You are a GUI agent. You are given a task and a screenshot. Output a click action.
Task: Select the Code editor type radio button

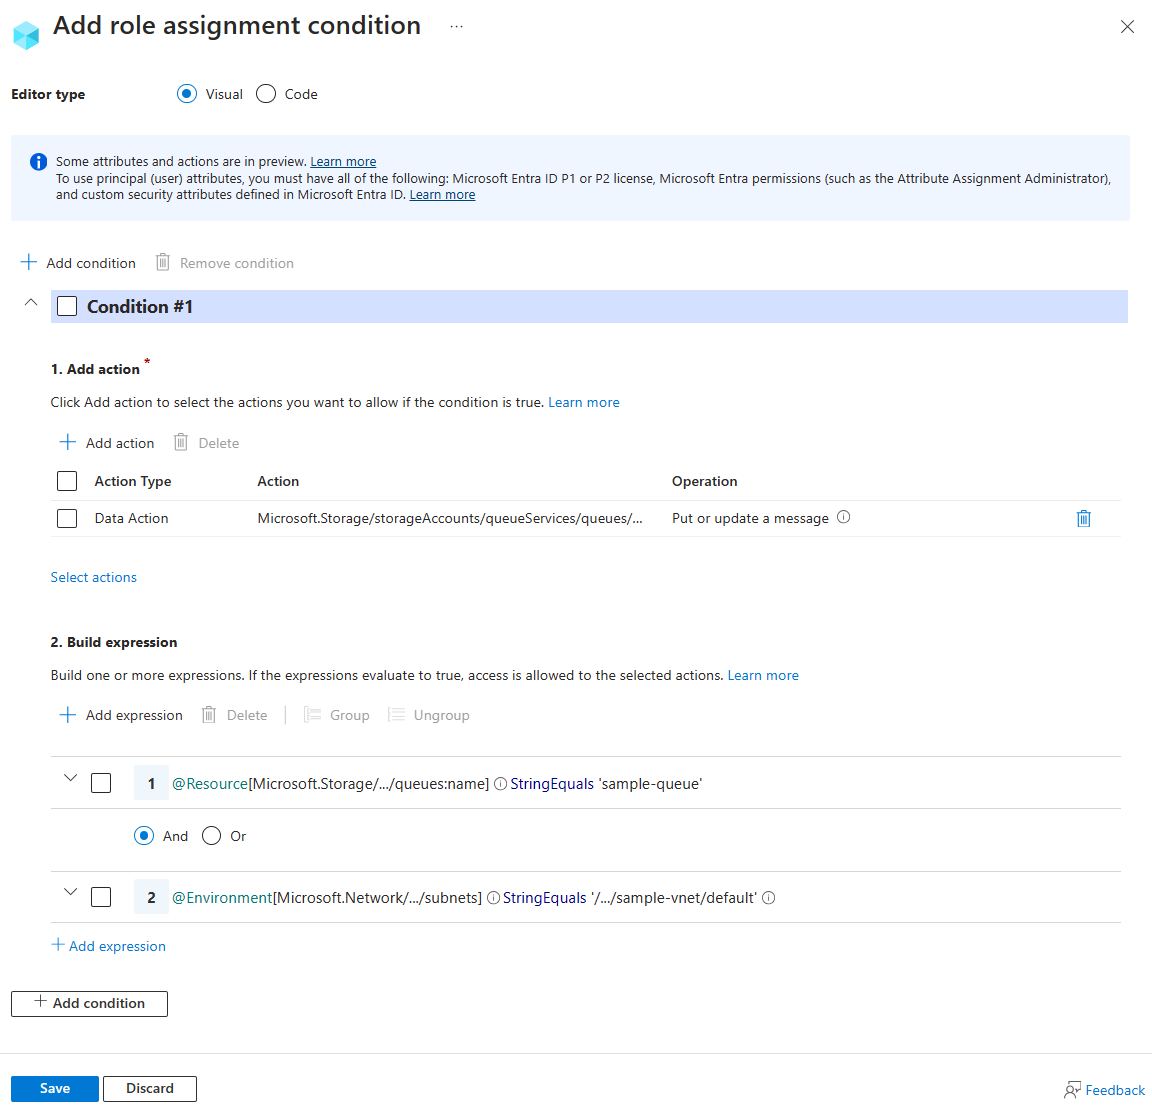pos(266,94)
